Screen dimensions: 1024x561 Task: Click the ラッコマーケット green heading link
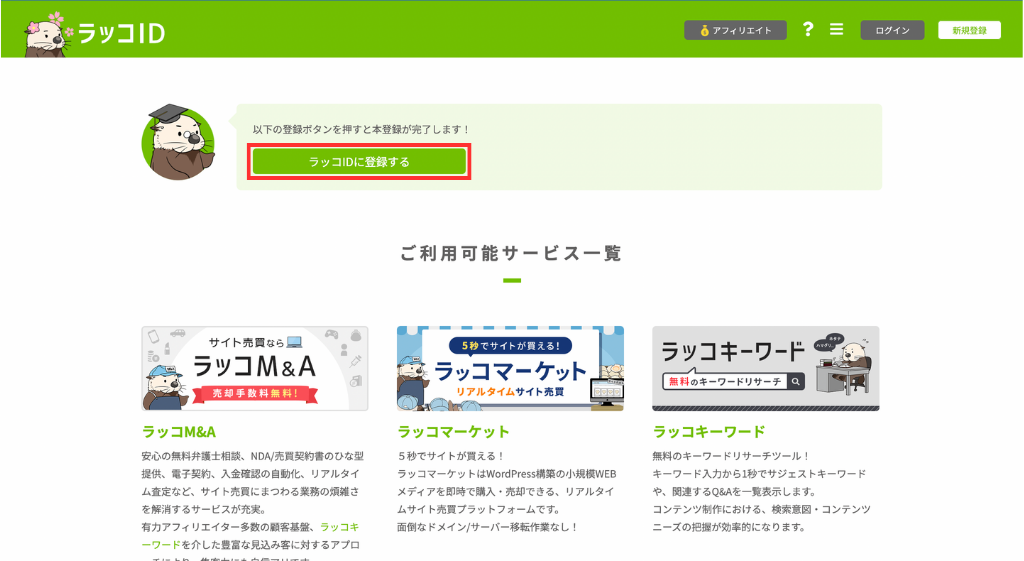453,432
